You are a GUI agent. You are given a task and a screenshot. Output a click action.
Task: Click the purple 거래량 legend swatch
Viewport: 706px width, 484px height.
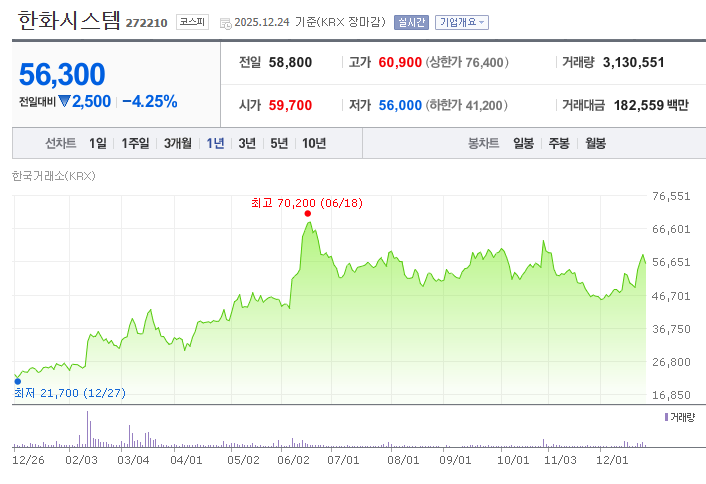click(x=666, y=417)
